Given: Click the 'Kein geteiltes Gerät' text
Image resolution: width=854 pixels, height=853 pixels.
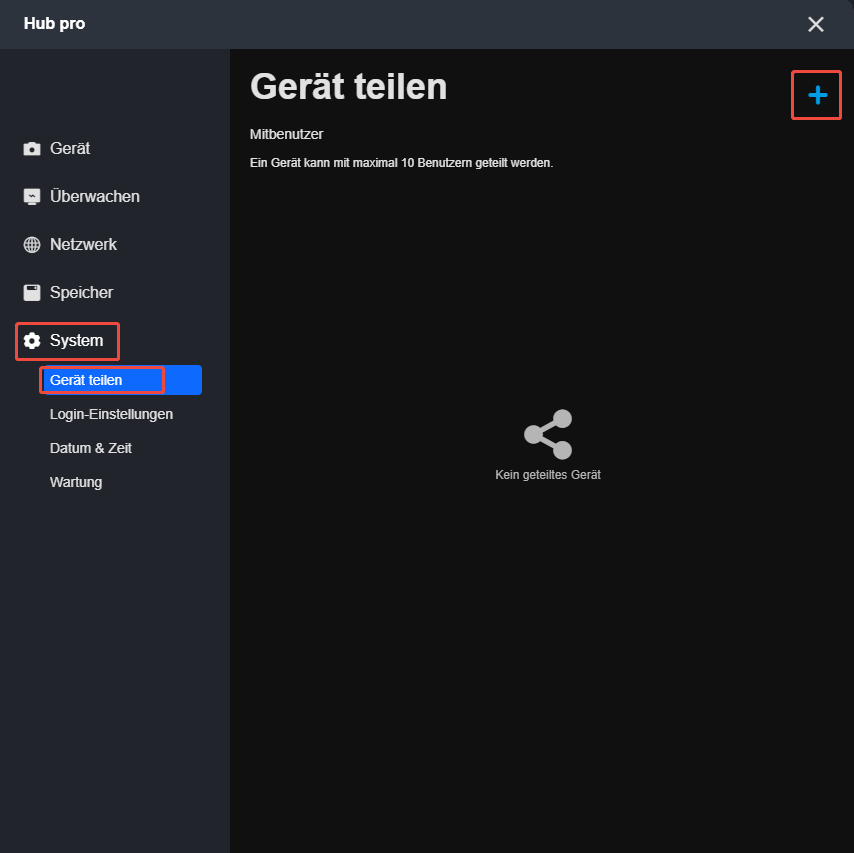Looking at the screenshot, I should coord(547,475).
